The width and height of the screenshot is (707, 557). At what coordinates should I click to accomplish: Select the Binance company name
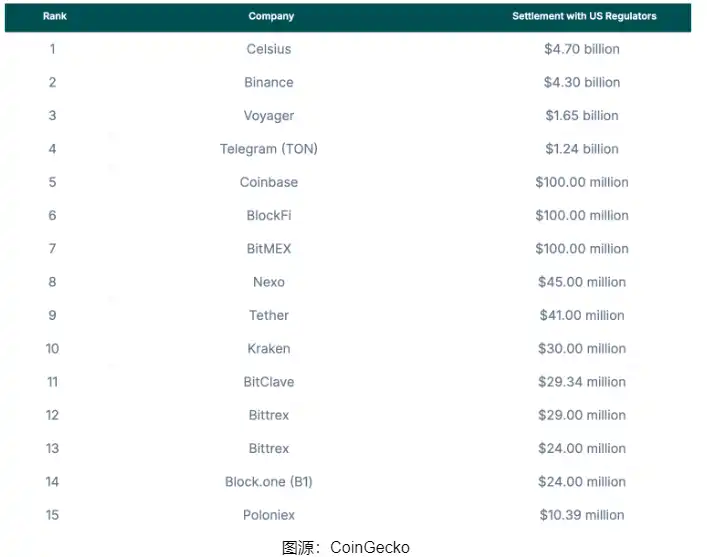tap(269, 82)
